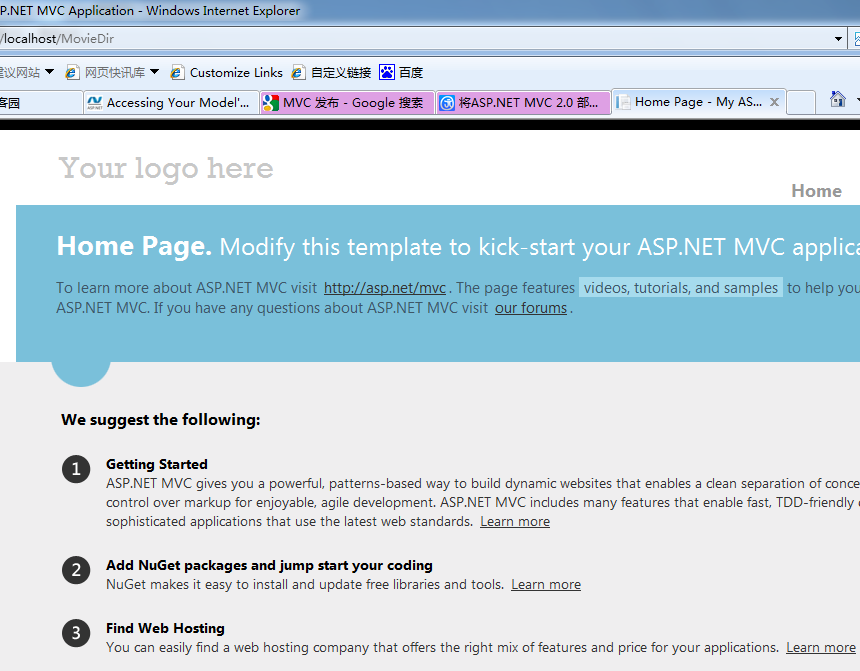860x671 pixels.
Task: Switch to the Accessing Your Model tab
Action: (171, 103)
